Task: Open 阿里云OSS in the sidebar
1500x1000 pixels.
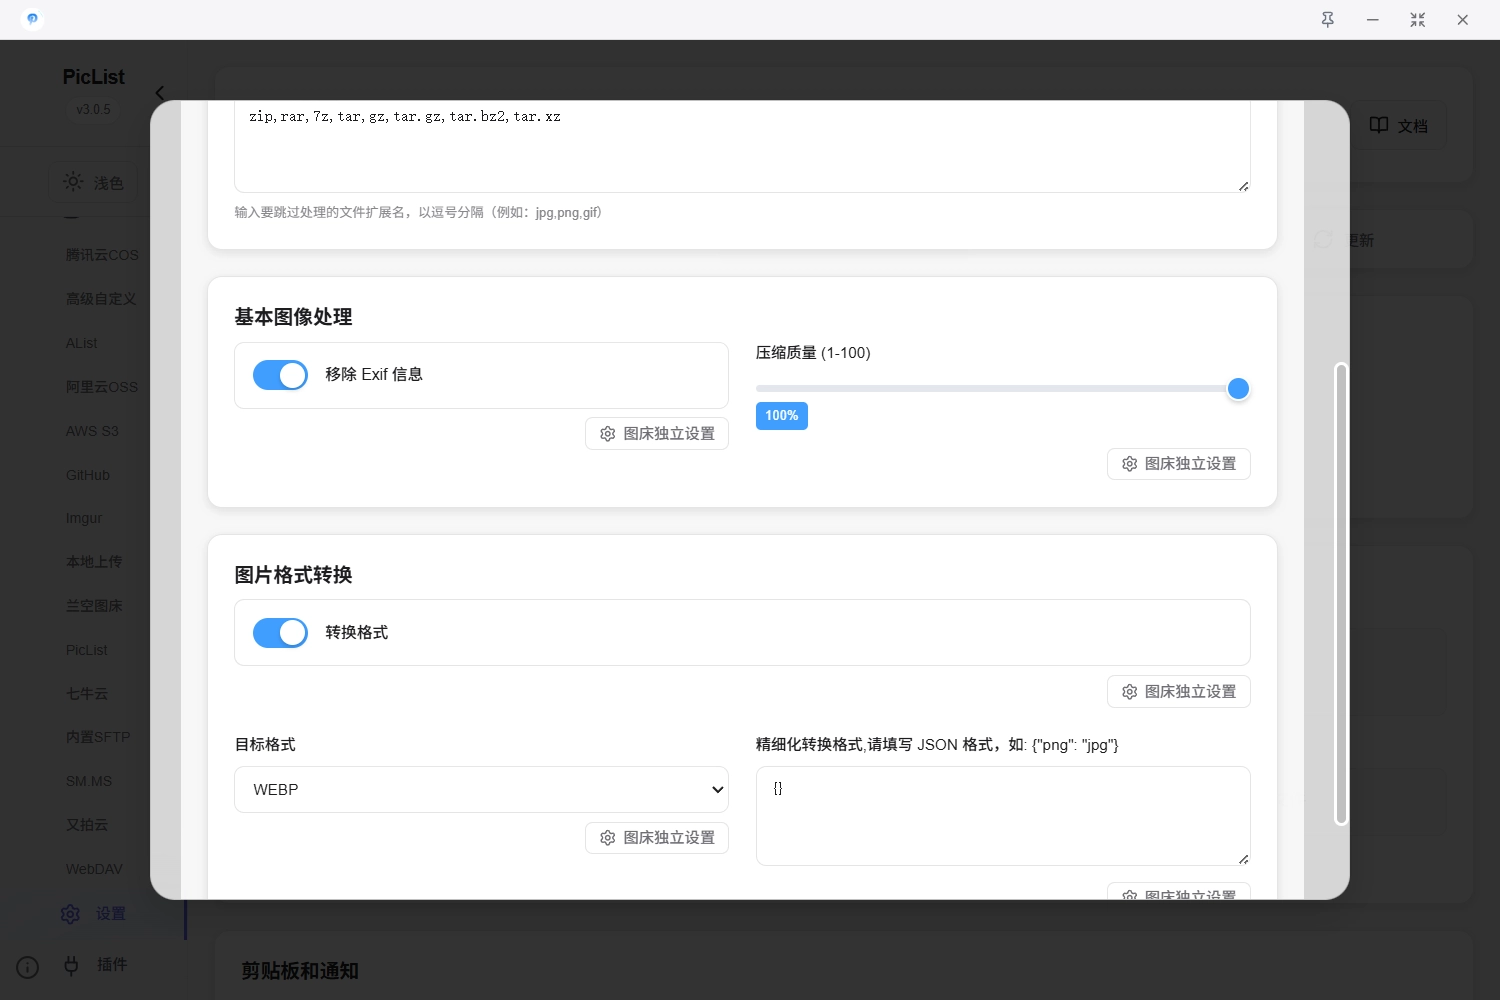Action: [102, 387]
